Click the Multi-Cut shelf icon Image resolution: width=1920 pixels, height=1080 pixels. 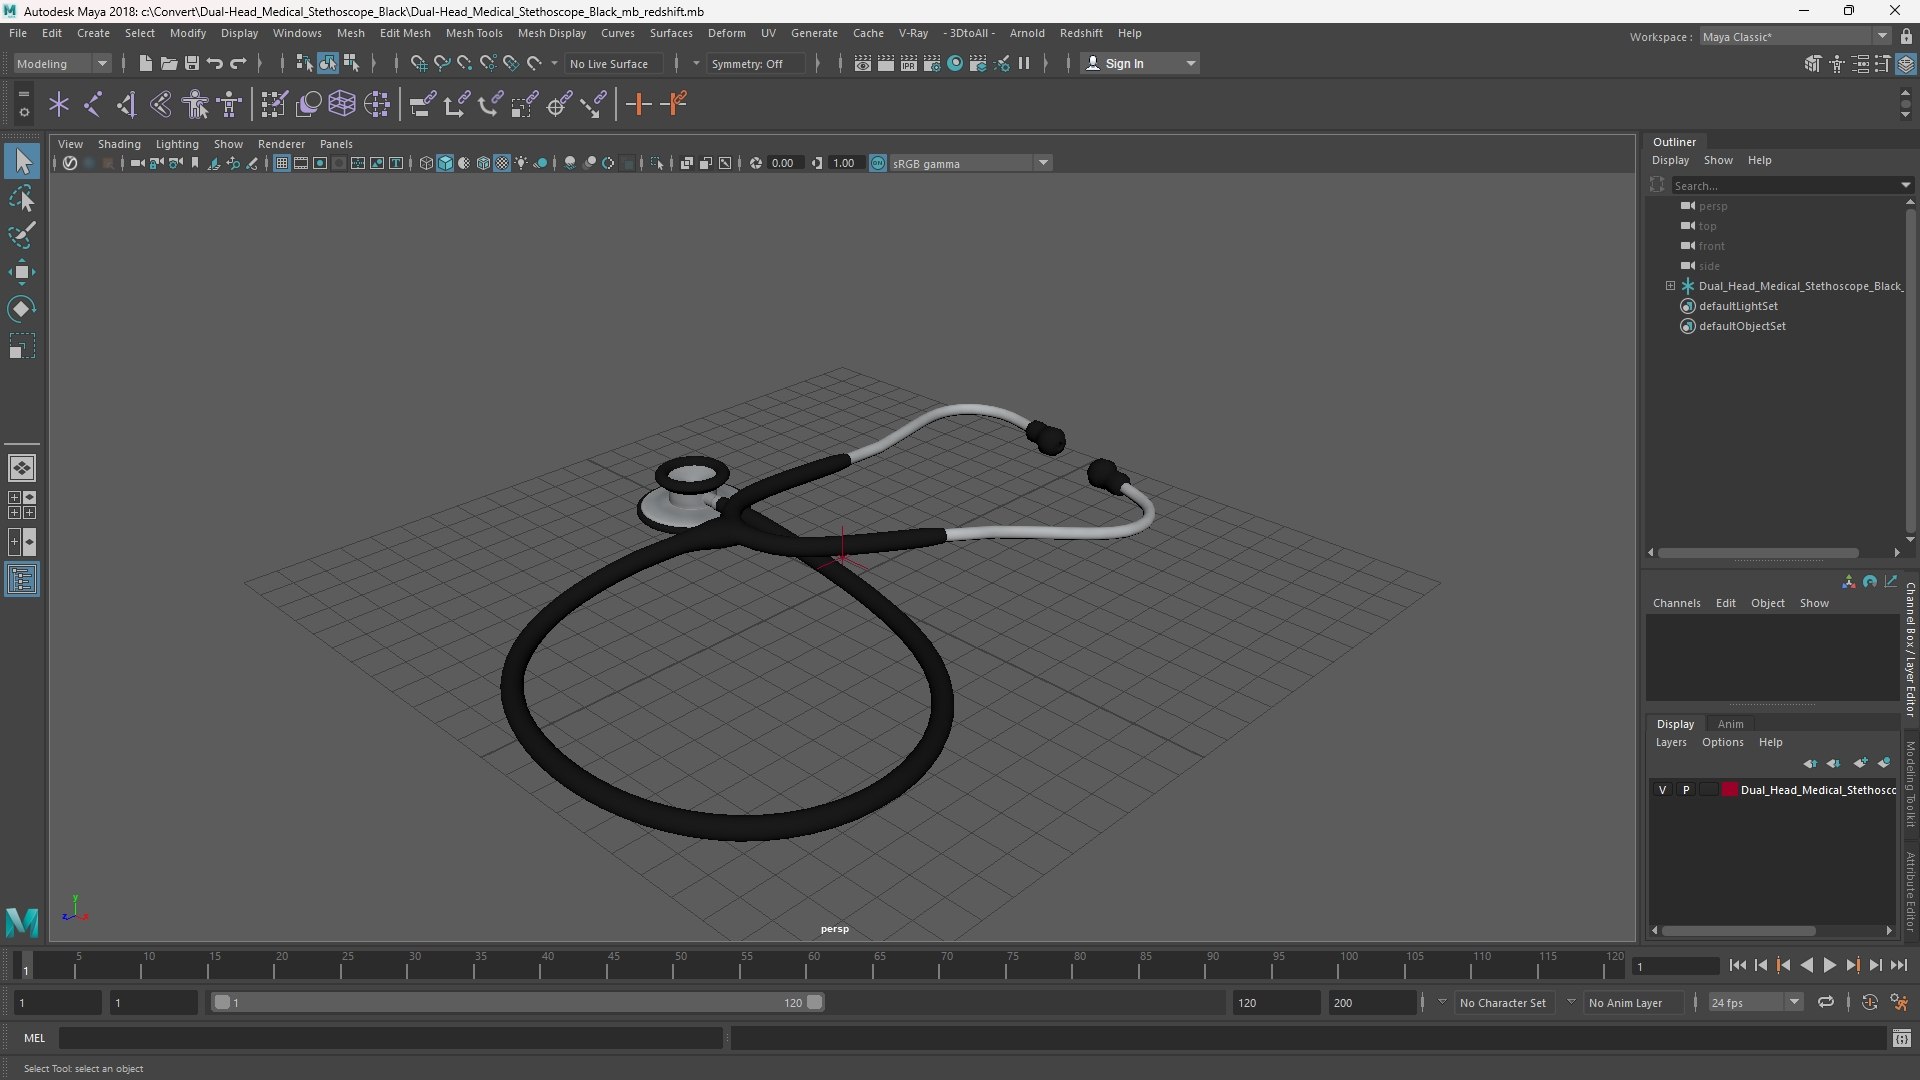[x=676, y=104]
